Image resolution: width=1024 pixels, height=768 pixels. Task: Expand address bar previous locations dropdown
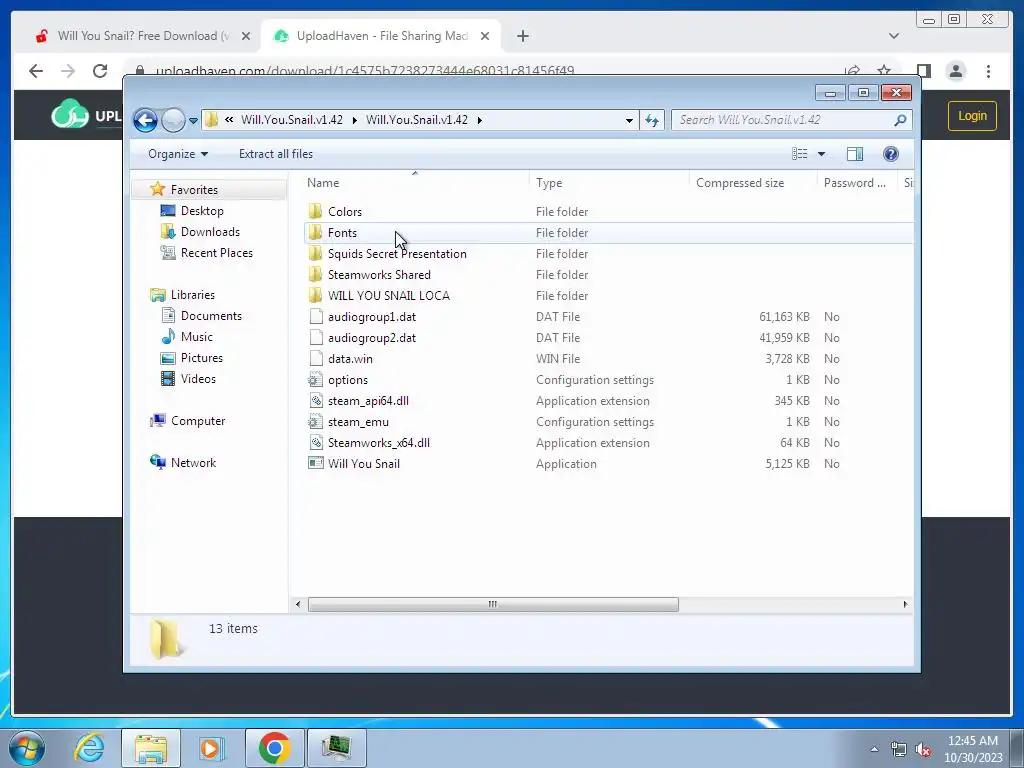pyautogui.click(x=629, y=120)
